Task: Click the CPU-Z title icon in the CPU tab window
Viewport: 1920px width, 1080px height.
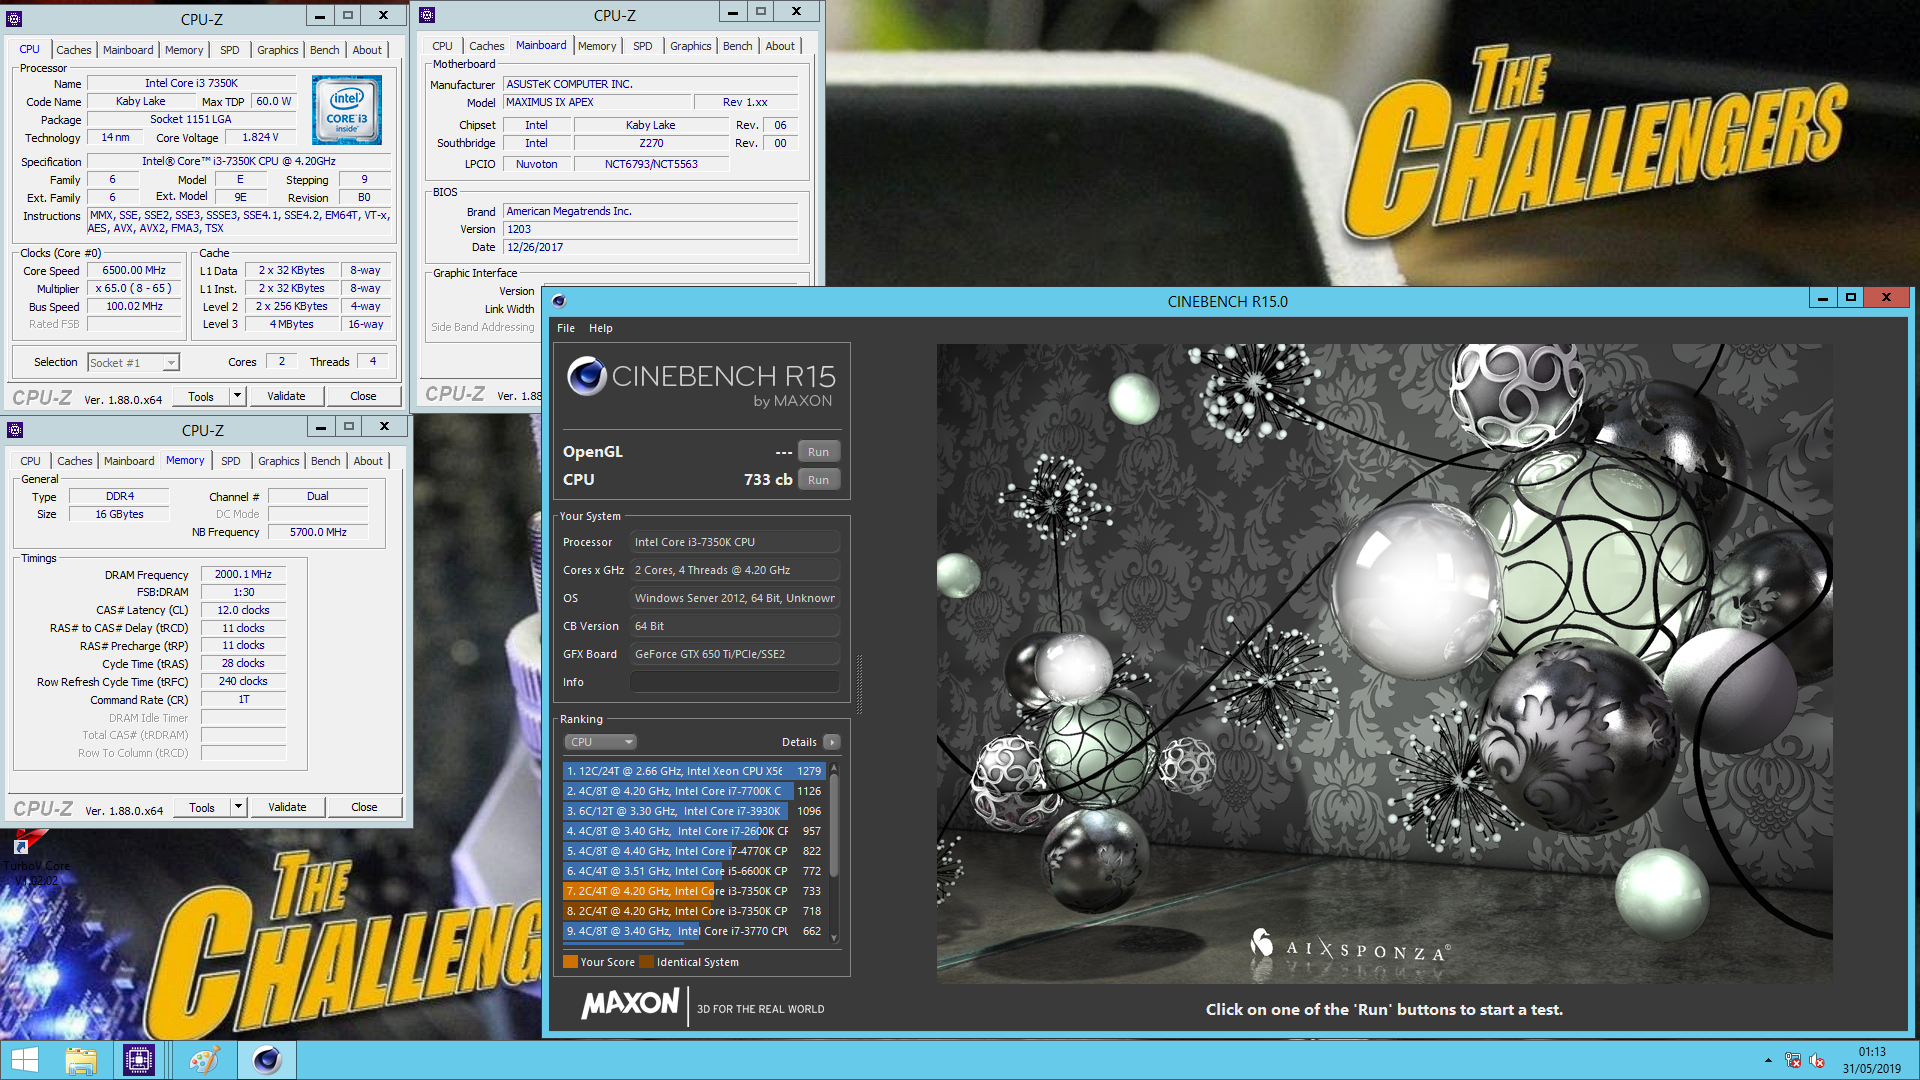Action: 14,19
